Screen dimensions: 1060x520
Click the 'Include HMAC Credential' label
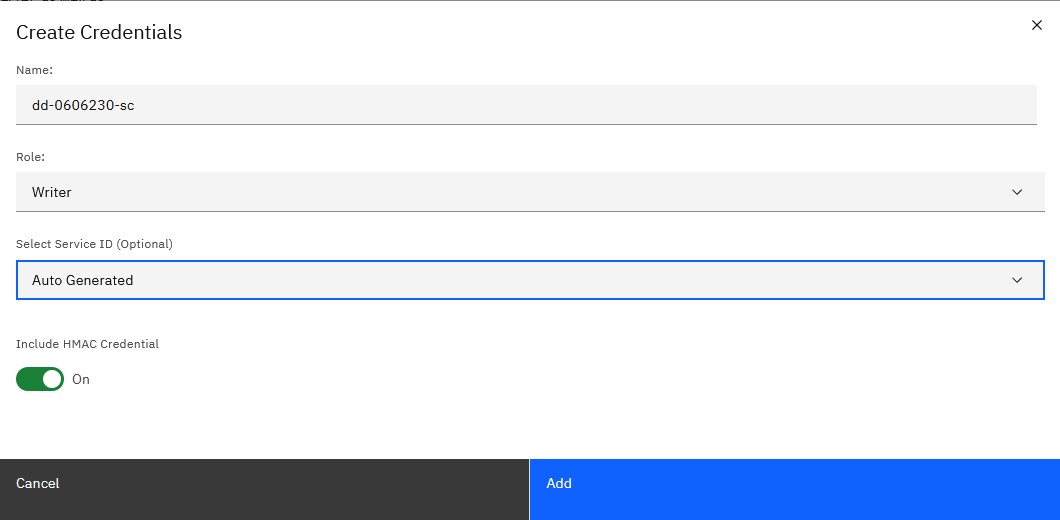[x=87, y=344]
